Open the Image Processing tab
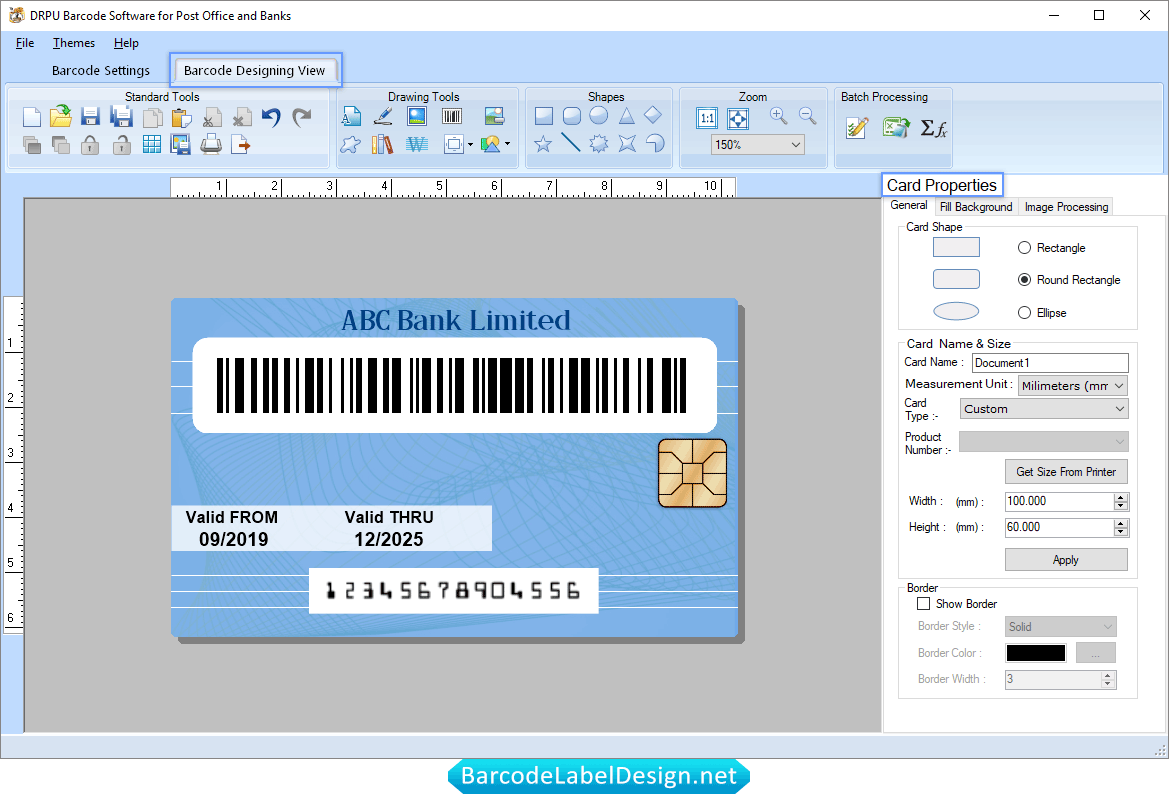The width and height of the screenshot is (1169, 794). click(x=1066, y=207)
